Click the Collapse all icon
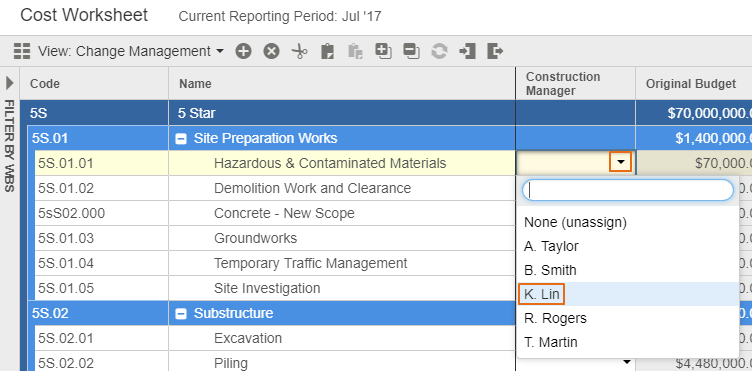Viewport: 752px width, 371px height. (411, 51)
